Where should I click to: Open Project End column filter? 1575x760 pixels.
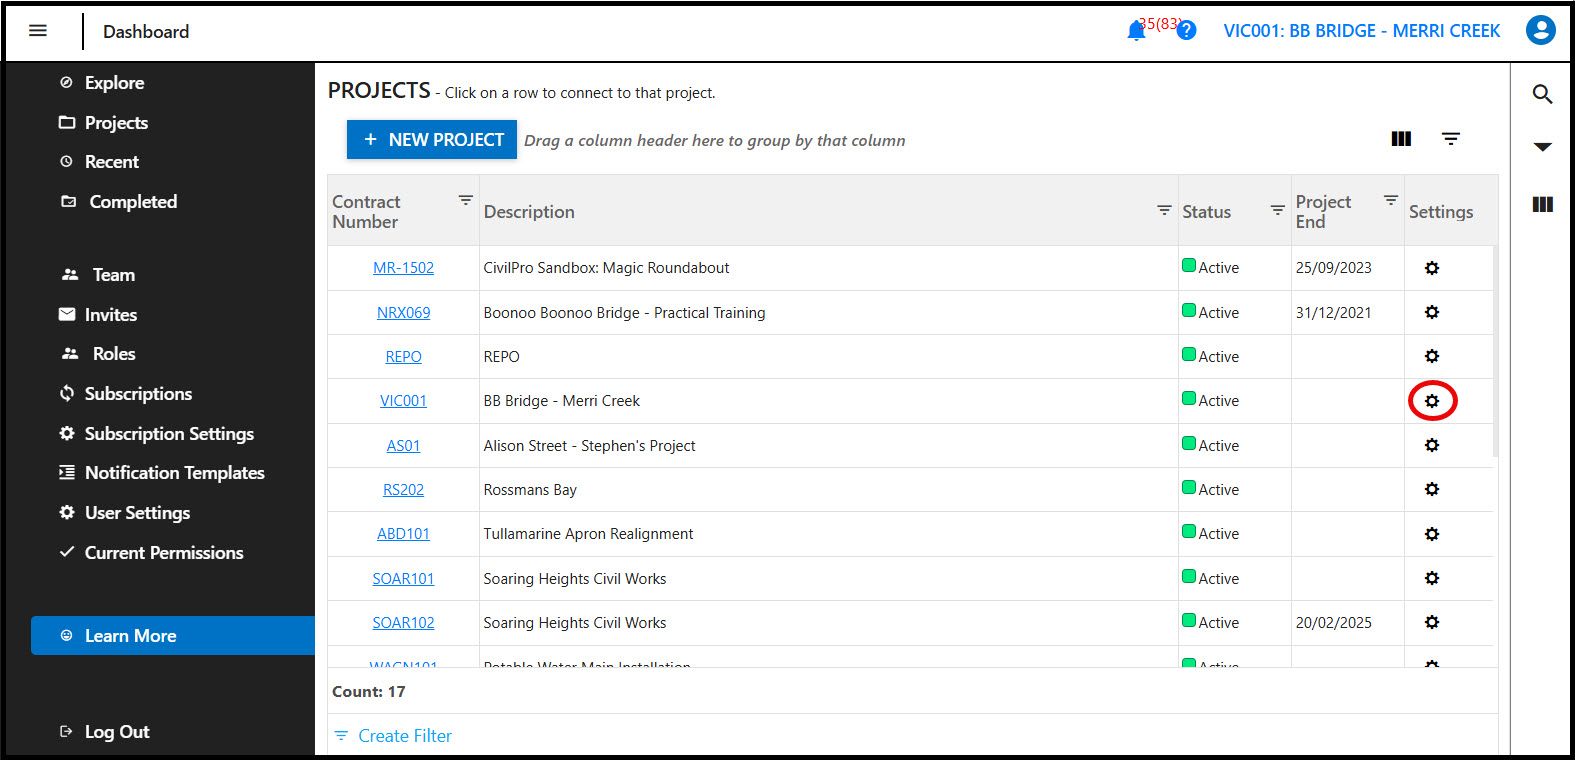(x=1390, y=200)
